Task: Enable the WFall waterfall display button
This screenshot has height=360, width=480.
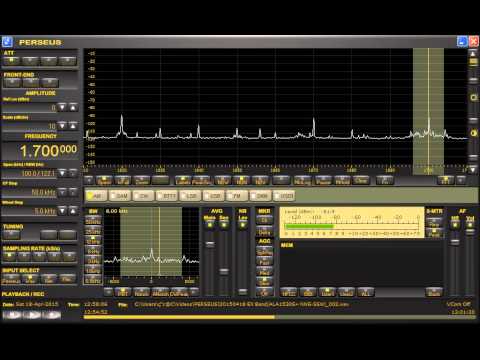Action: pyautogui.click(x=123, y=181)
